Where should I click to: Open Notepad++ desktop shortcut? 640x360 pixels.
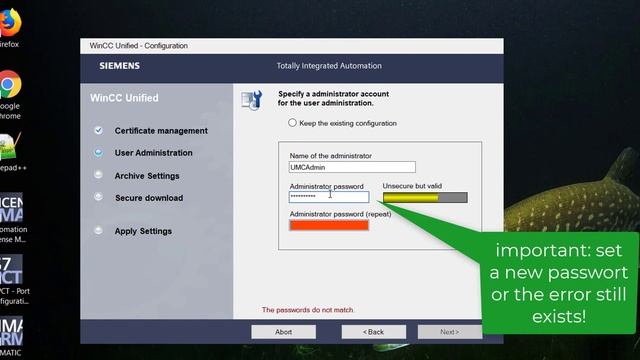click(11, 152)
